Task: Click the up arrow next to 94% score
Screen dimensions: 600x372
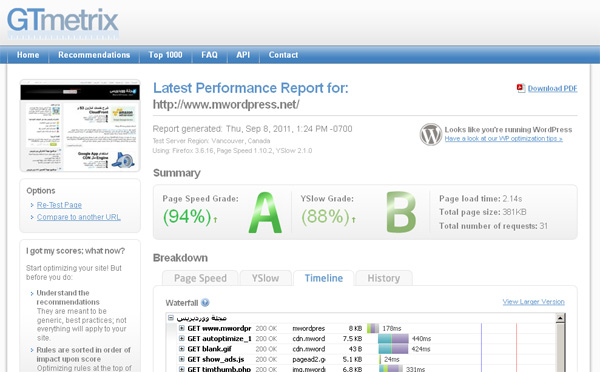Action: pyautogui.click(x=215, y=219)
